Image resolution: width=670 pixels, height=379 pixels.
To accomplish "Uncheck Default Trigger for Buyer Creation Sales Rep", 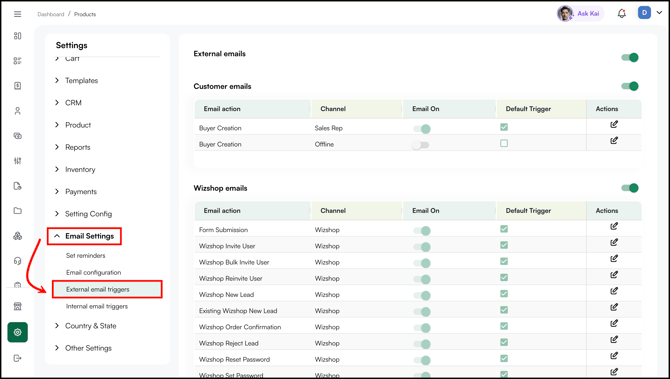I will click(504, 127).
